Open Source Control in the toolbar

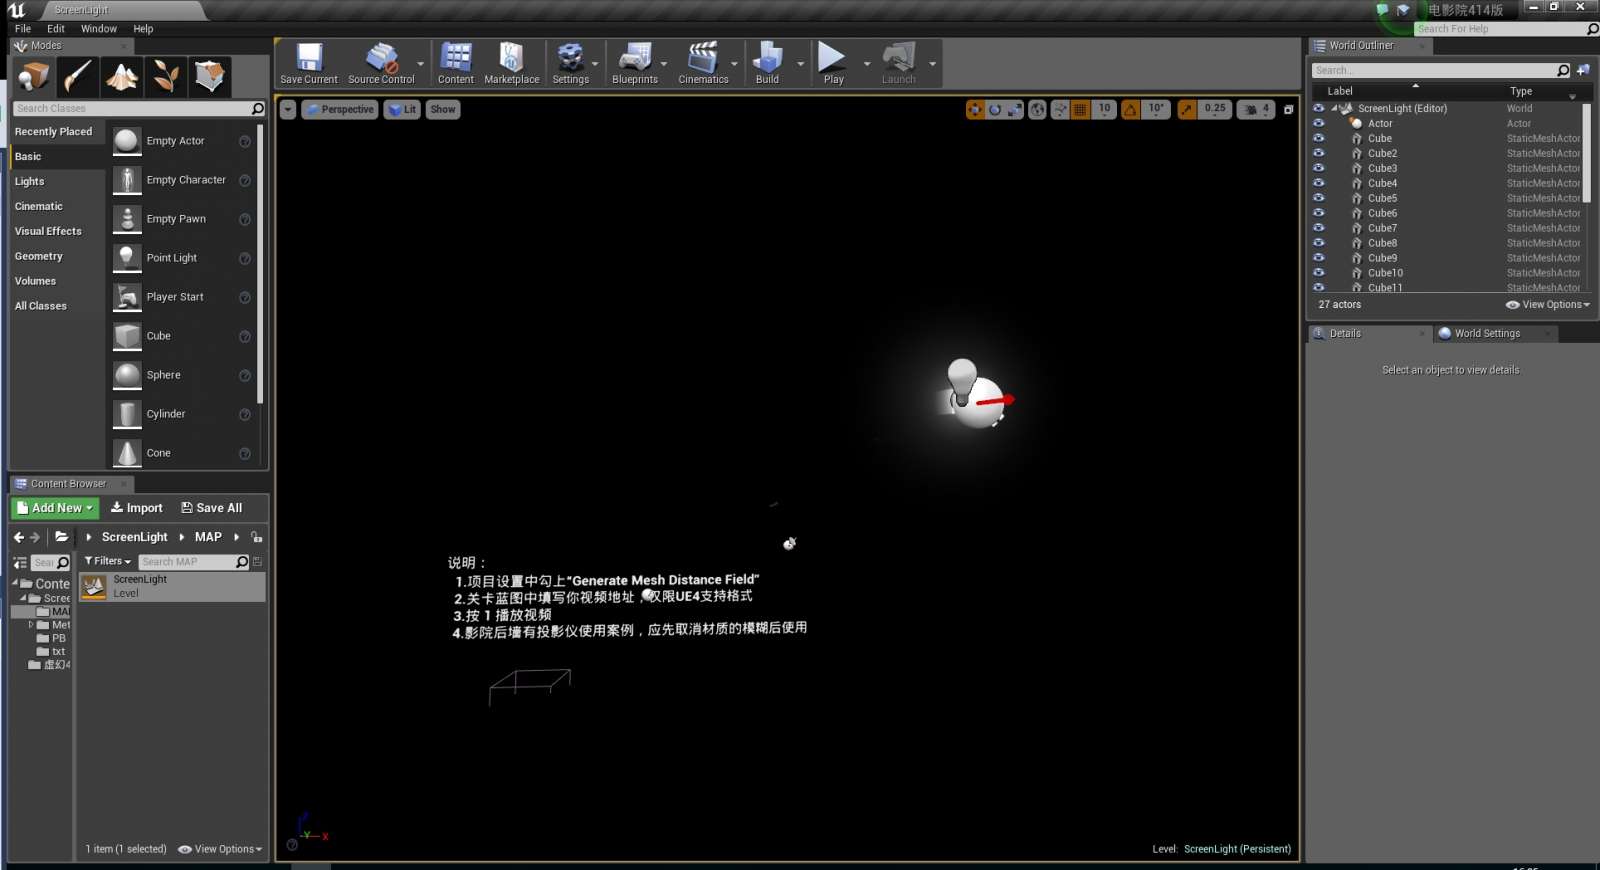coord(381,64)
